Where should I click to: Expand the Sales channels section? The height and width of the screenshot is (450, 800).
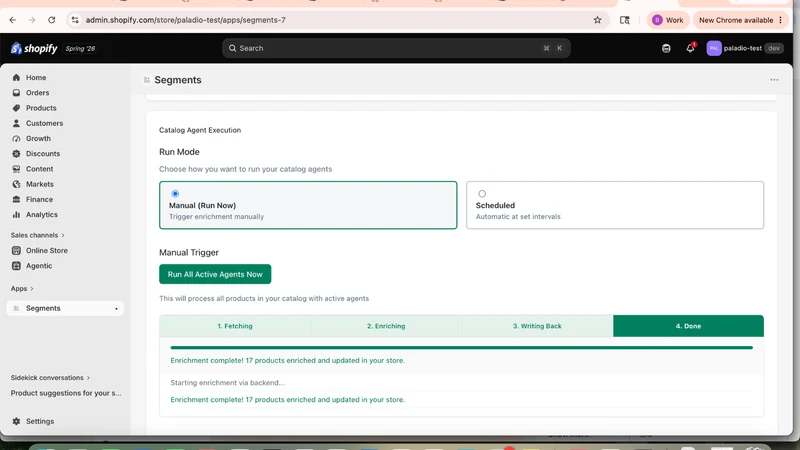click(x=38, y=235)
